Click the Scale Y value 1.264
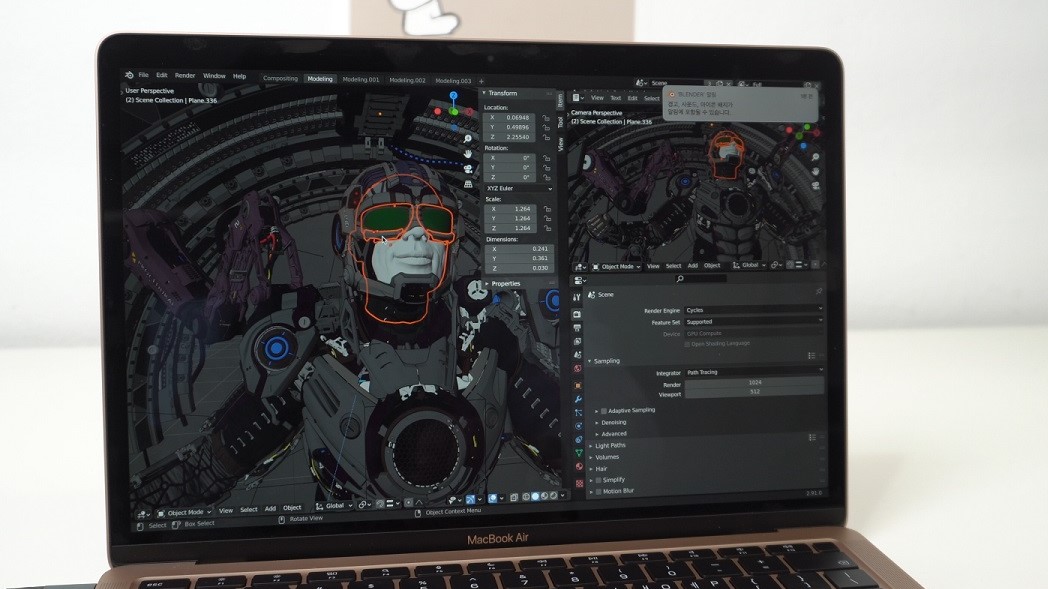 point(510,218)
